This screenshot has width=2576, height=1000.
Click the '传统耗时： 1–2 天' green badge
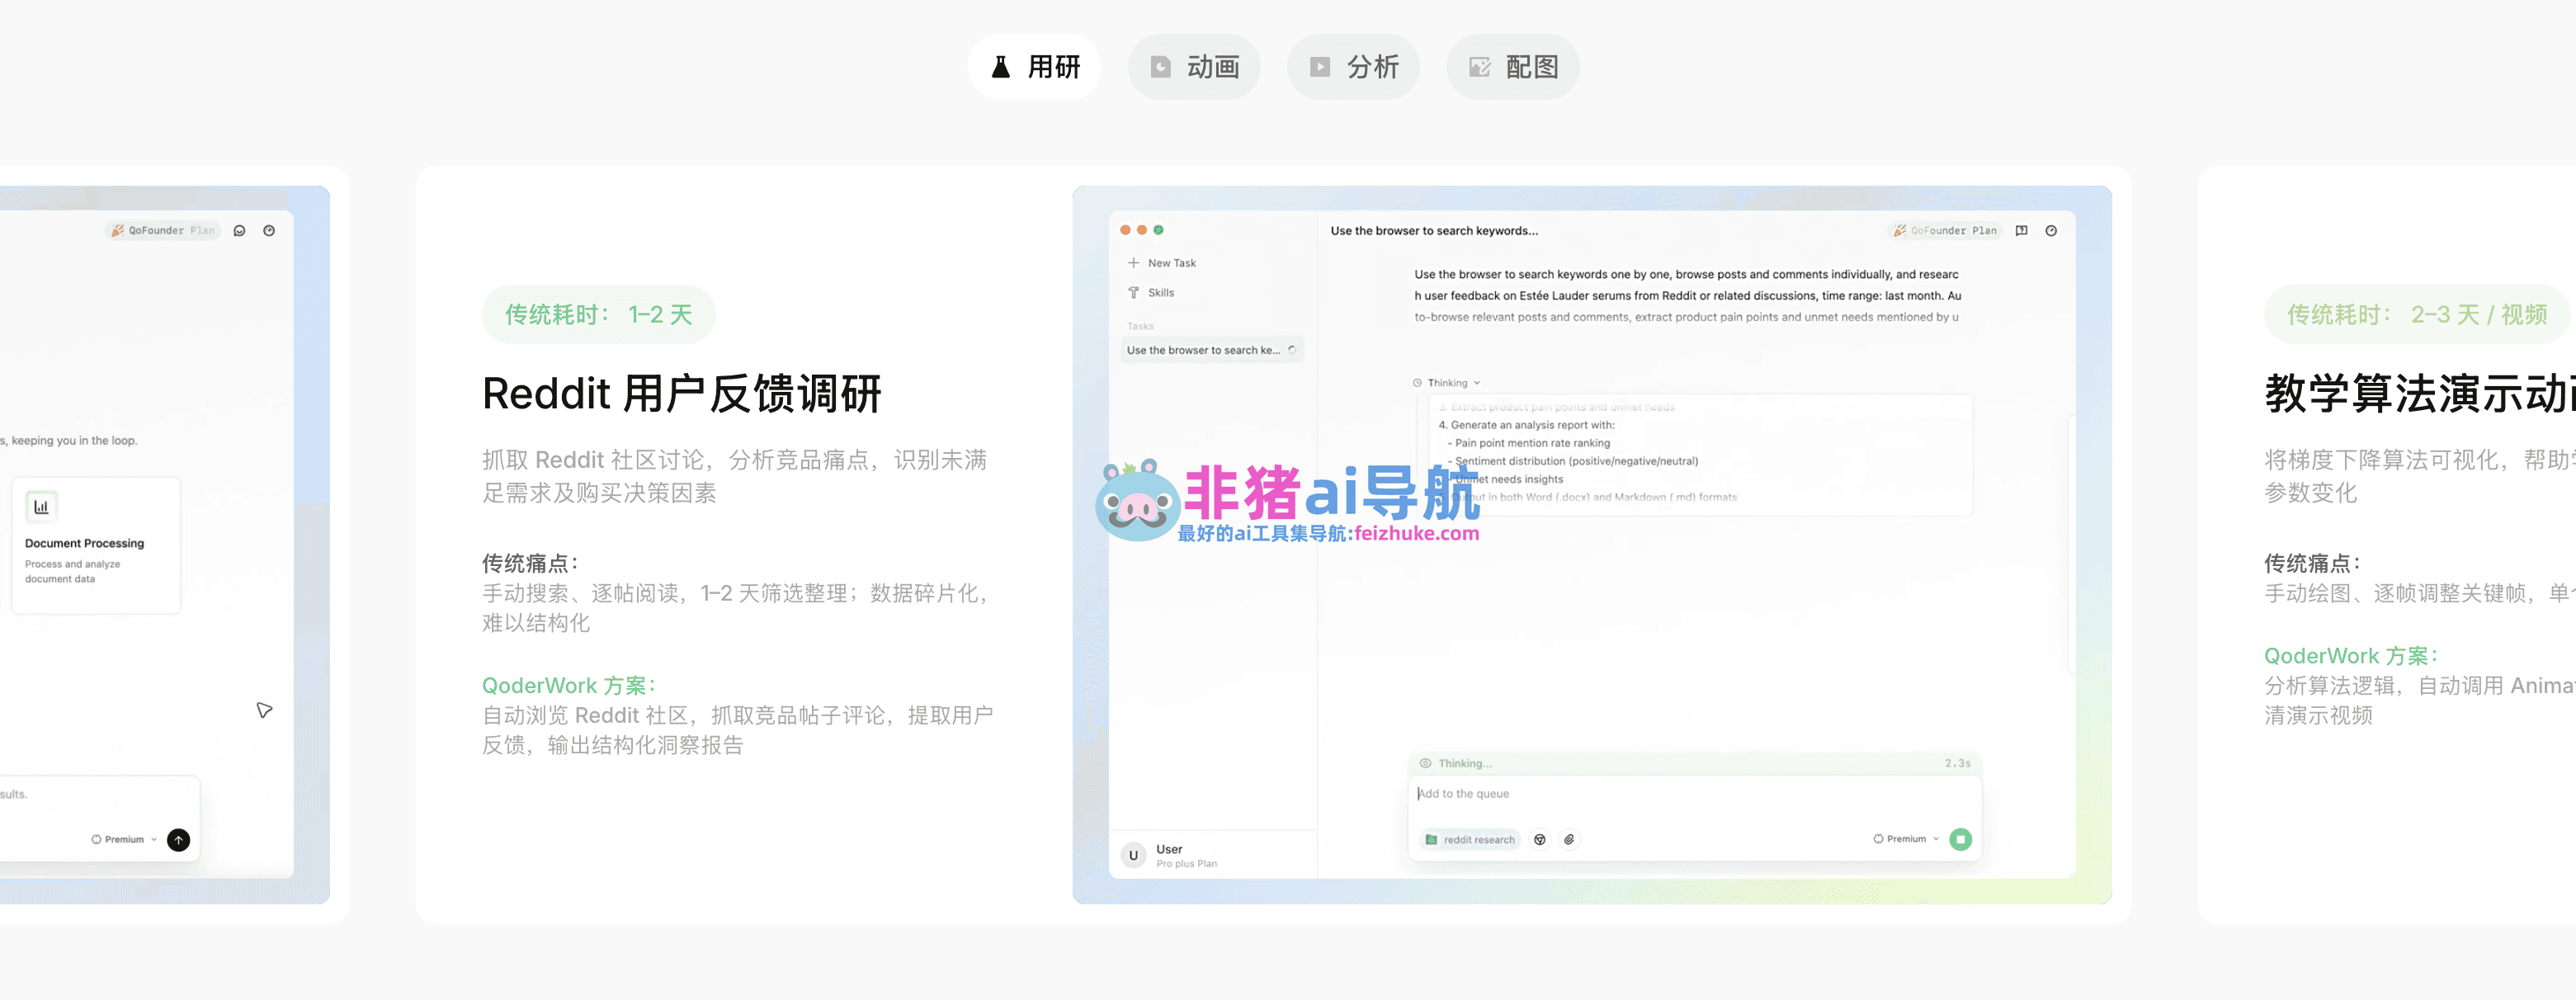(598, 315)
